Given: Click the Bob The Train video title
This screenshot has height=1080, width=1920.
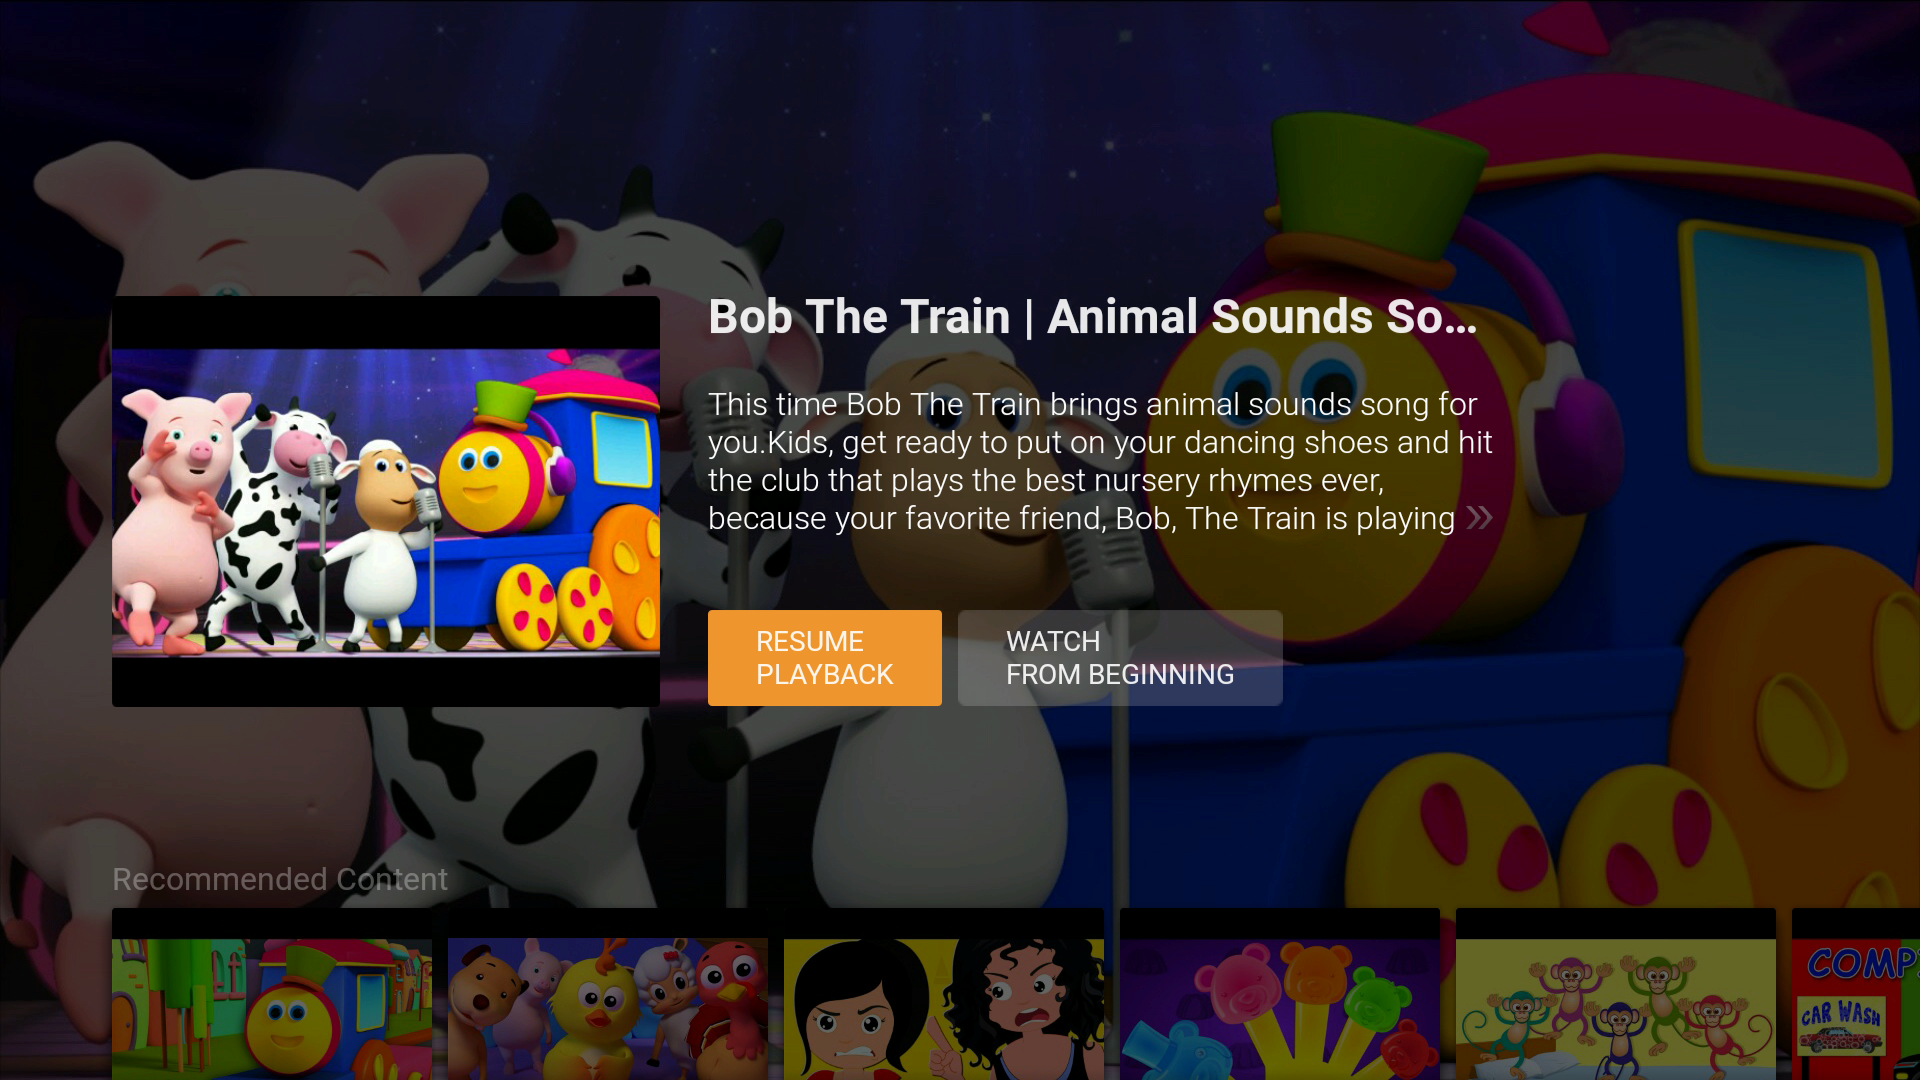Looking at the screenshot, I should [1092, 317].
